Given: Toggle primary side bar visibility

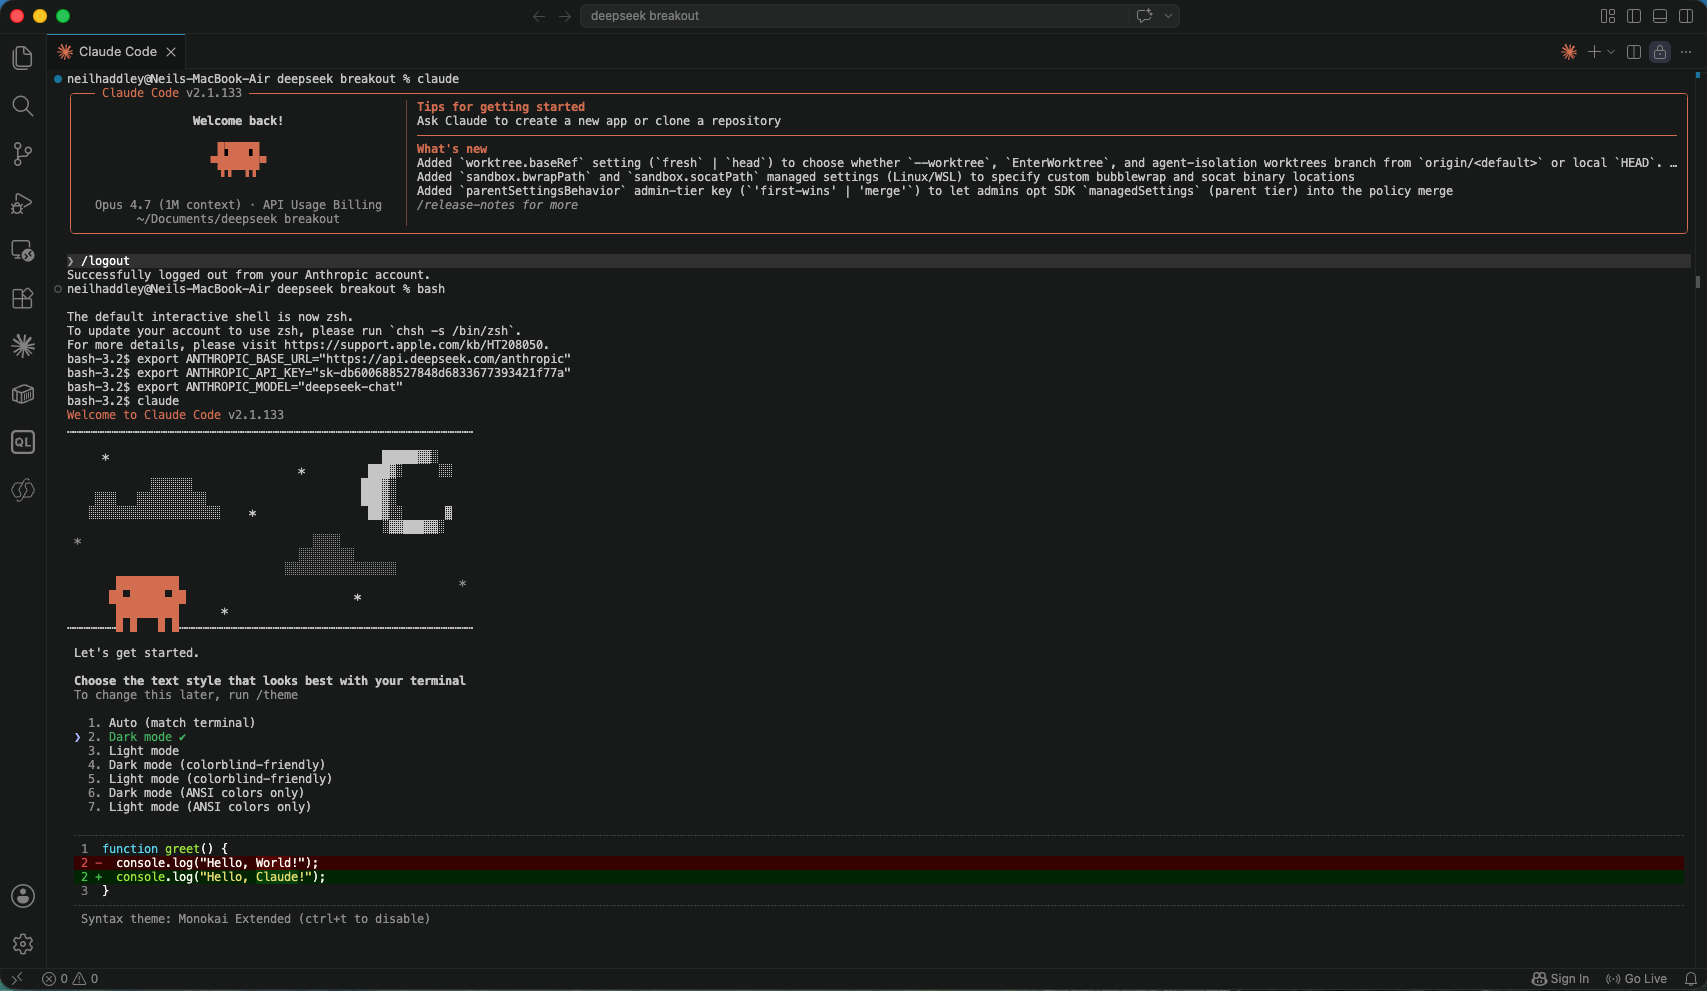Looking at the screenshot, I should pos(1634,16).
